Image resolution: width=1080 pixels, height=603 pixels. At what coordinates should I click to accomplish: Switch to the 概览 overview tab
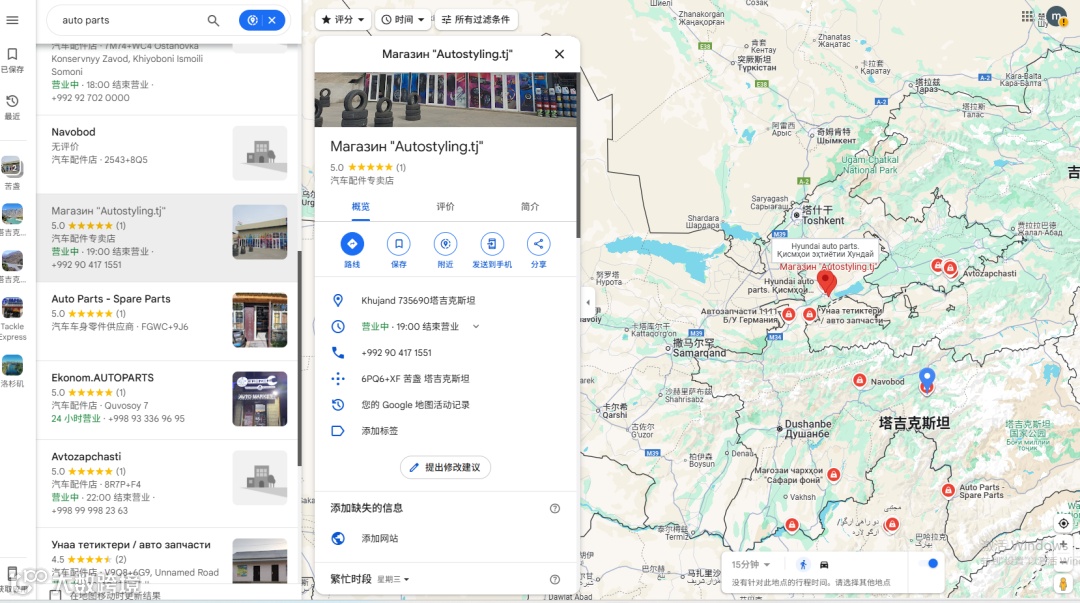(x=360, y=207)
